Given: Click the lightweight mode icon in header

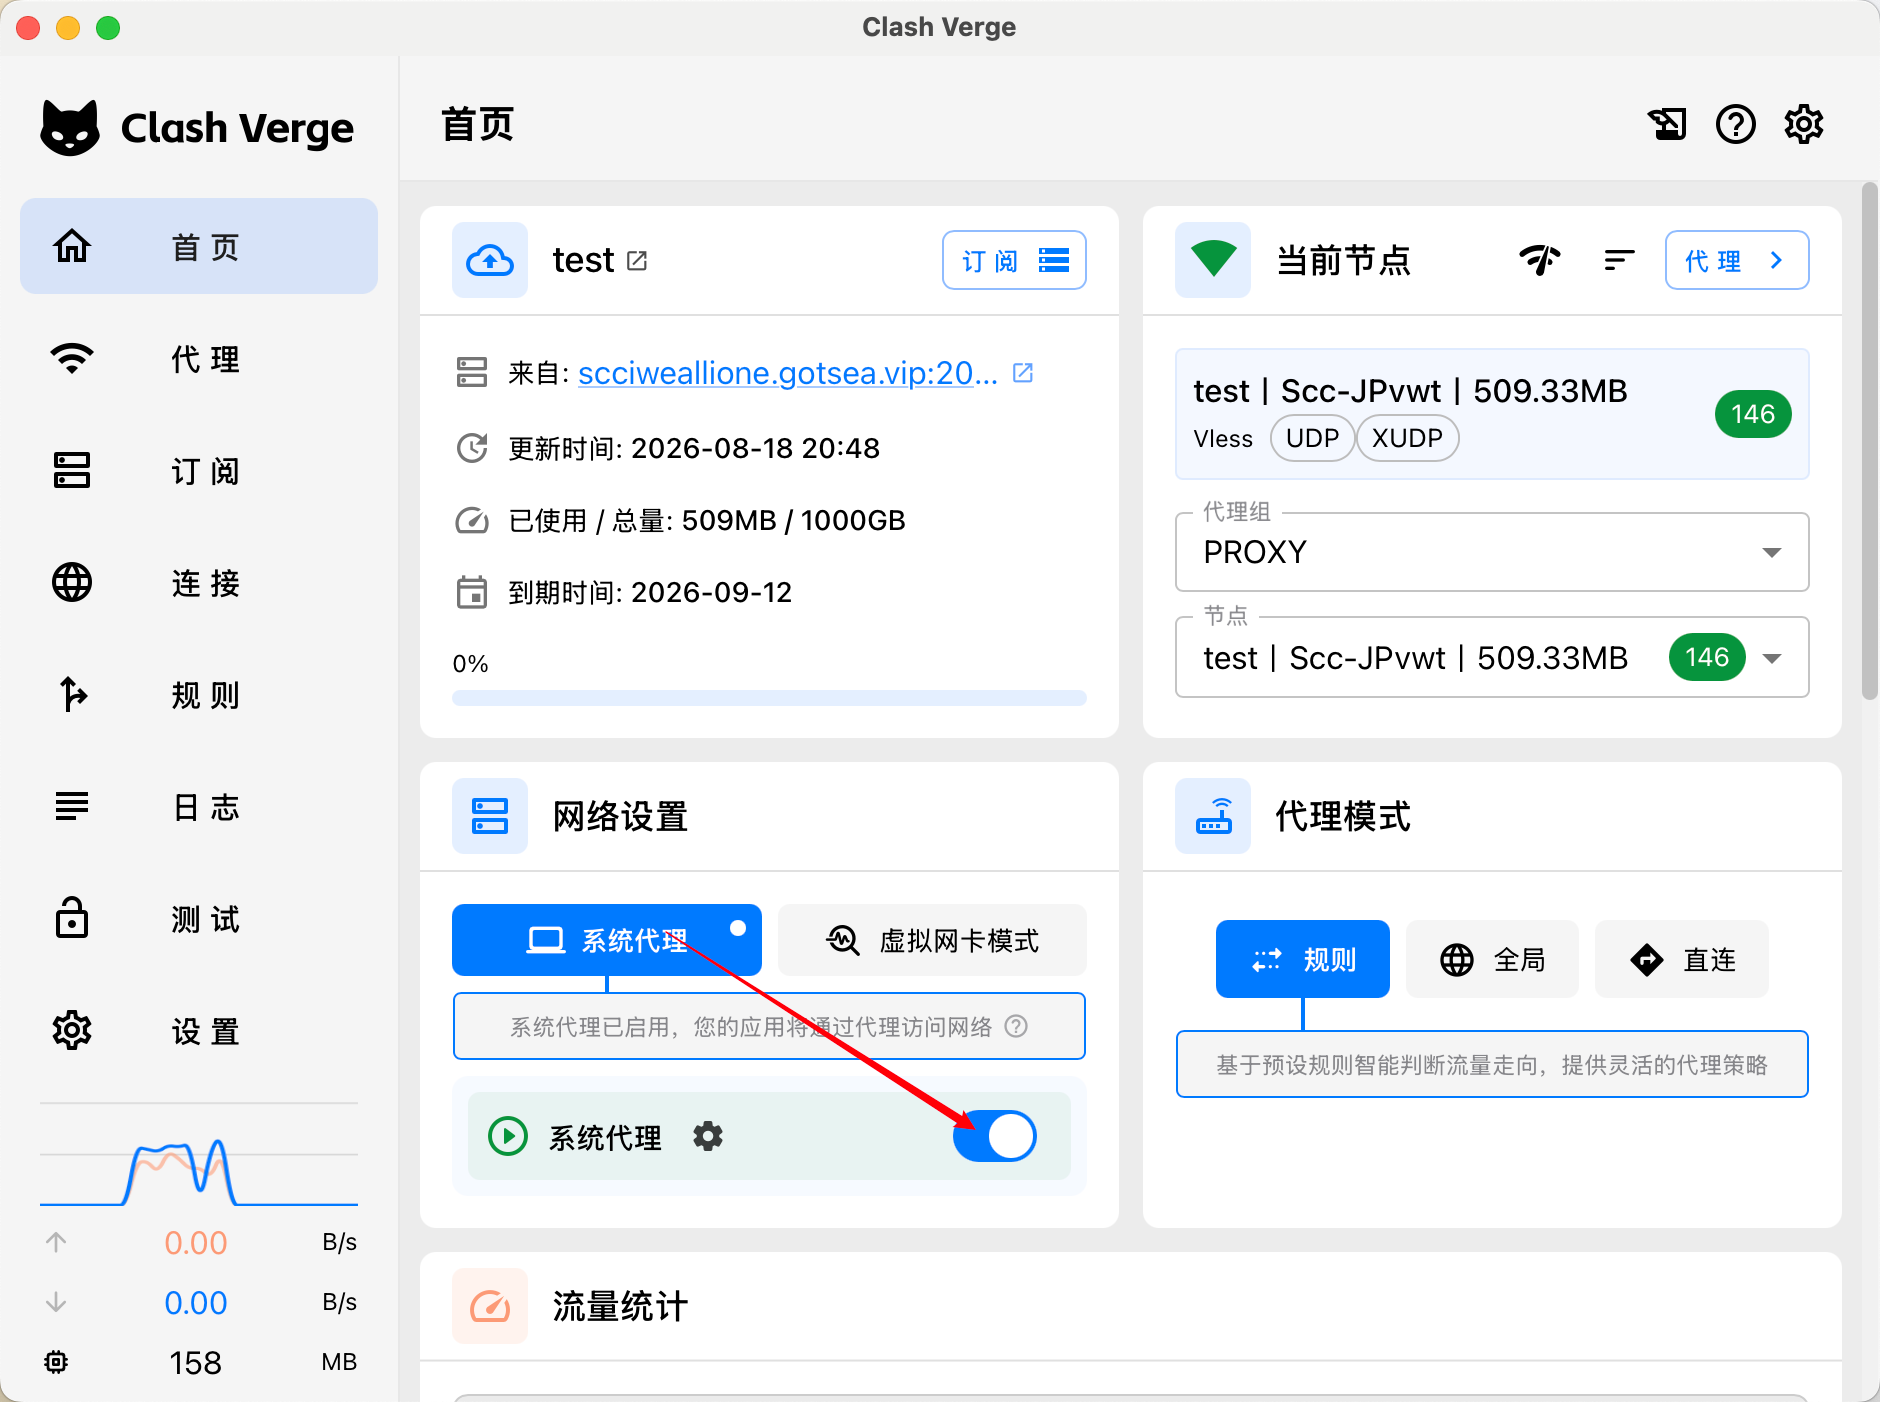Looking at the screenshot, I should pyautogui.click(x=1667, y=124).
